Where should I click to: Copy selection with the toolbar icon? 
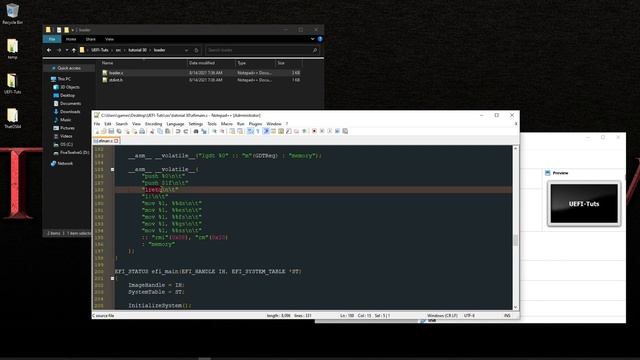click(x=160, y=131)
